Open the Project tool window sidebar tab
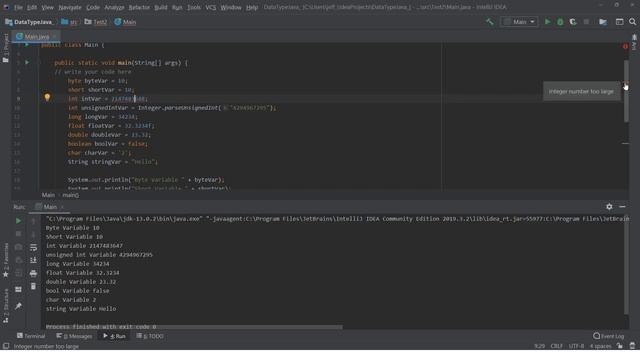The height and width of the screenshot is (360, 640). tap(6, 48)
